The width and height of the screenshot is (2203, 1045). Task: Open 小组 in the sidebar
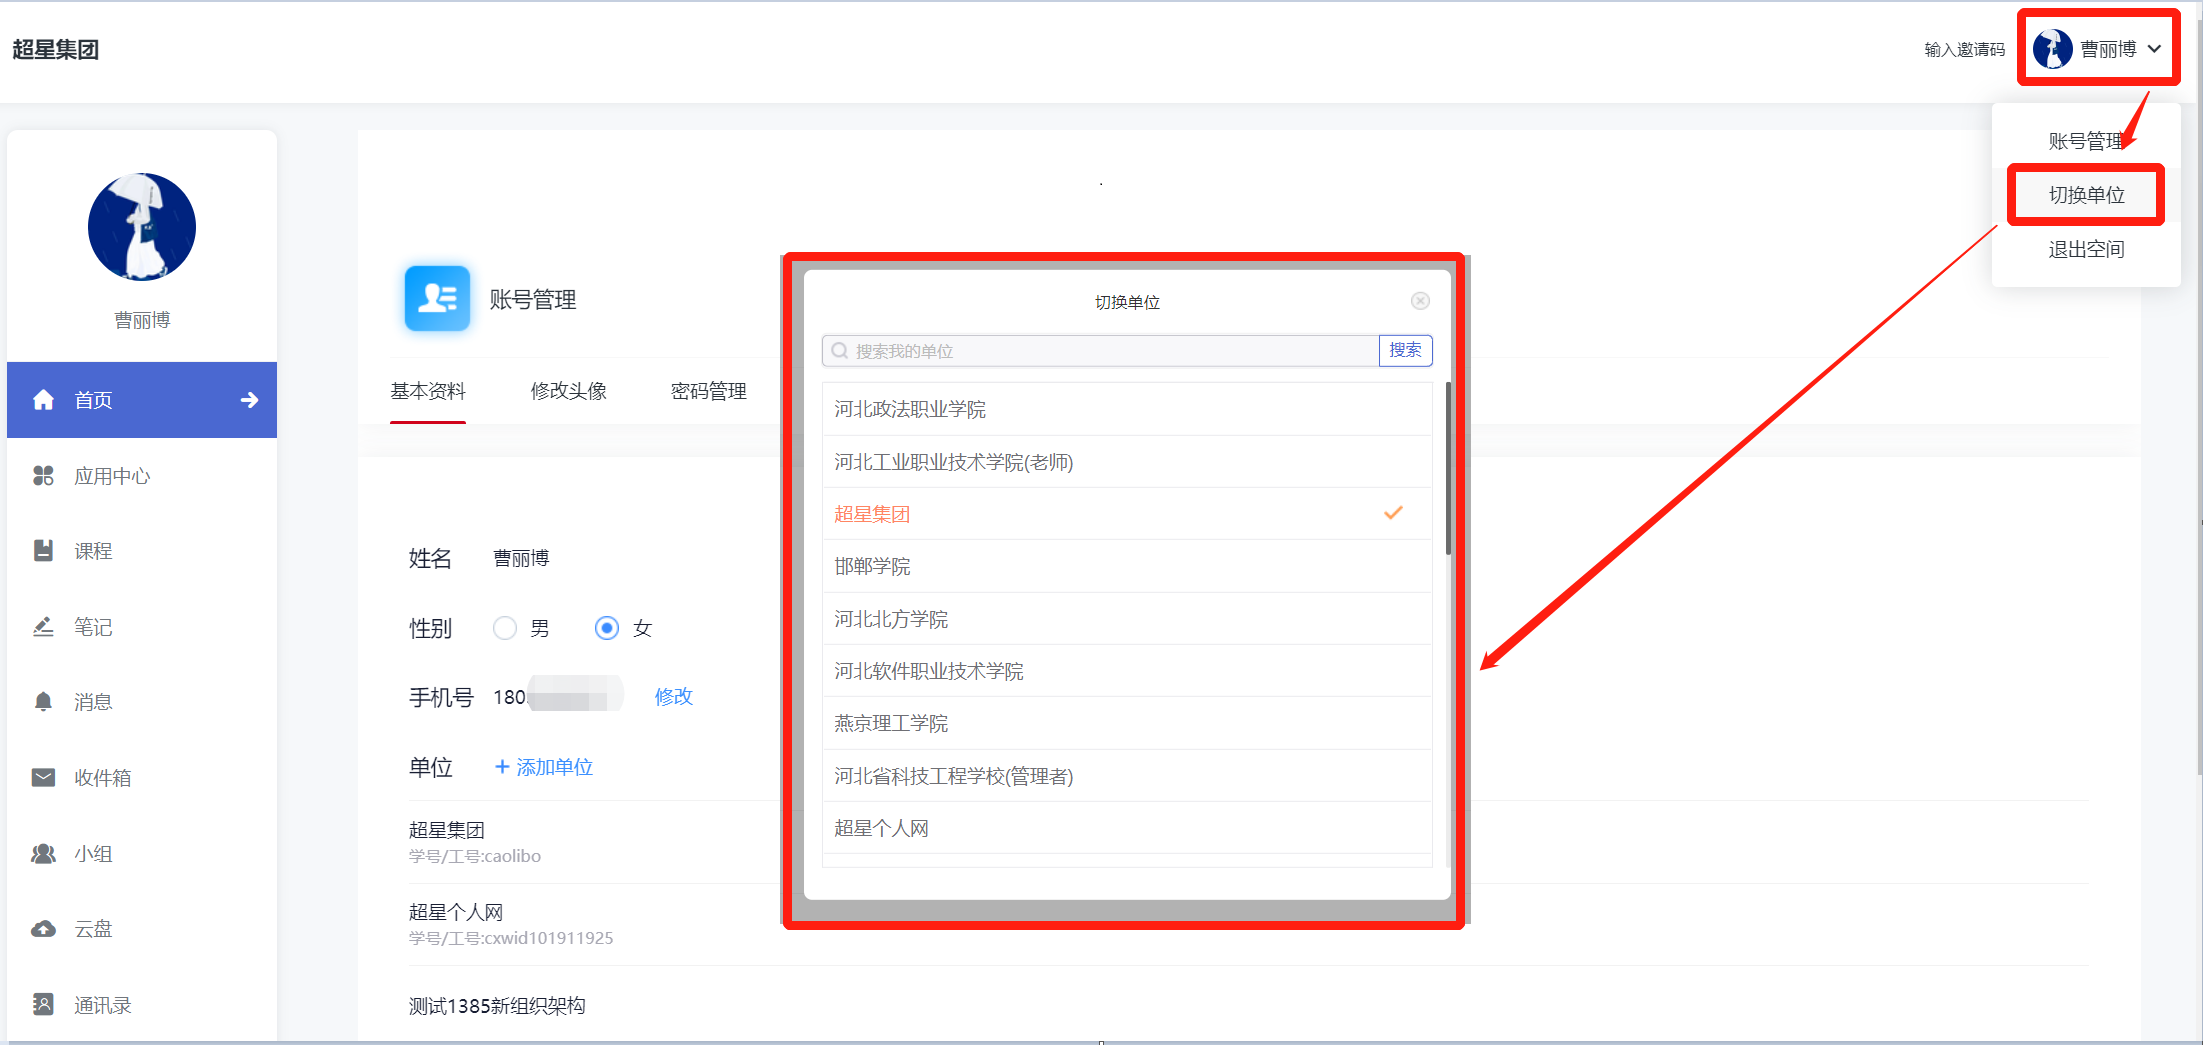142,854
